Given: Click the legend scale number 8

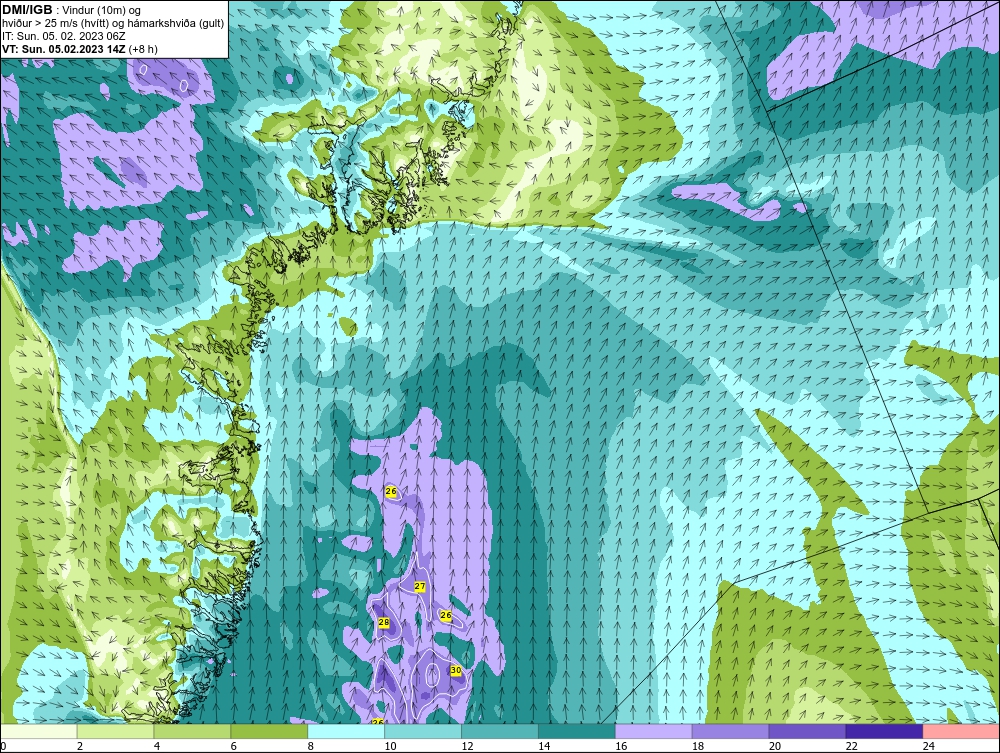Looking at the screenshot, I should 311,747.
